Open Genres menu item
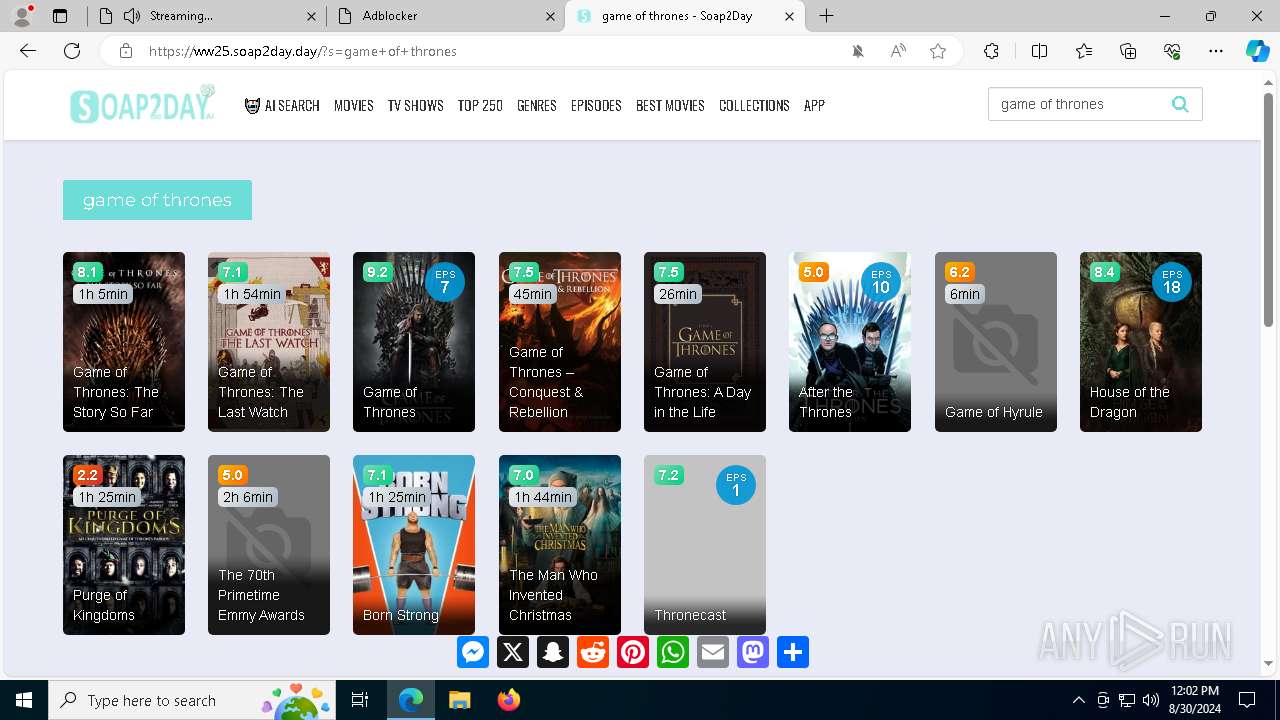This screenshot has height=720, width=1280. 537,105
